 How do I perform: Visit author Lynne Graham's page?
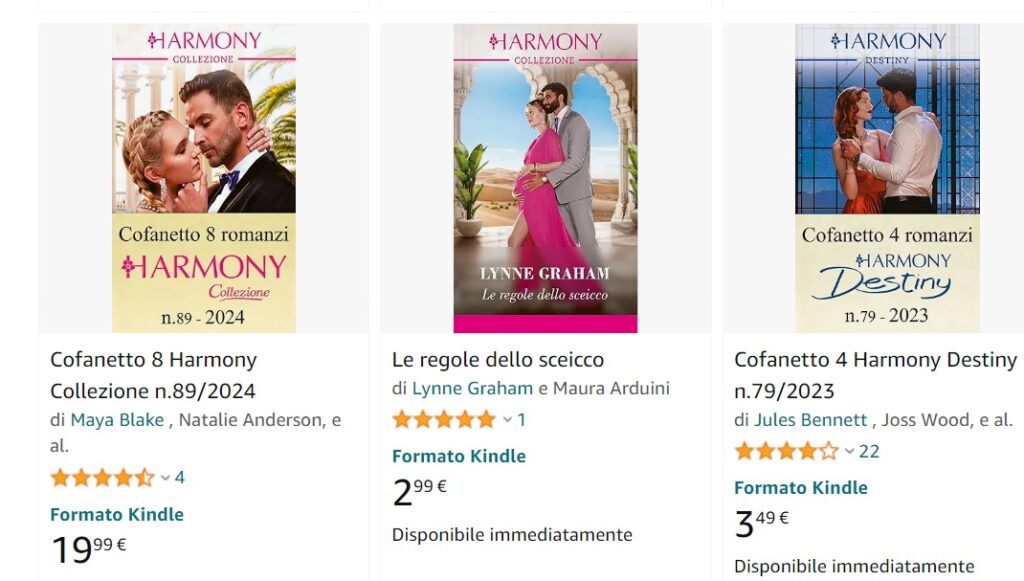(x=472, y=388)
